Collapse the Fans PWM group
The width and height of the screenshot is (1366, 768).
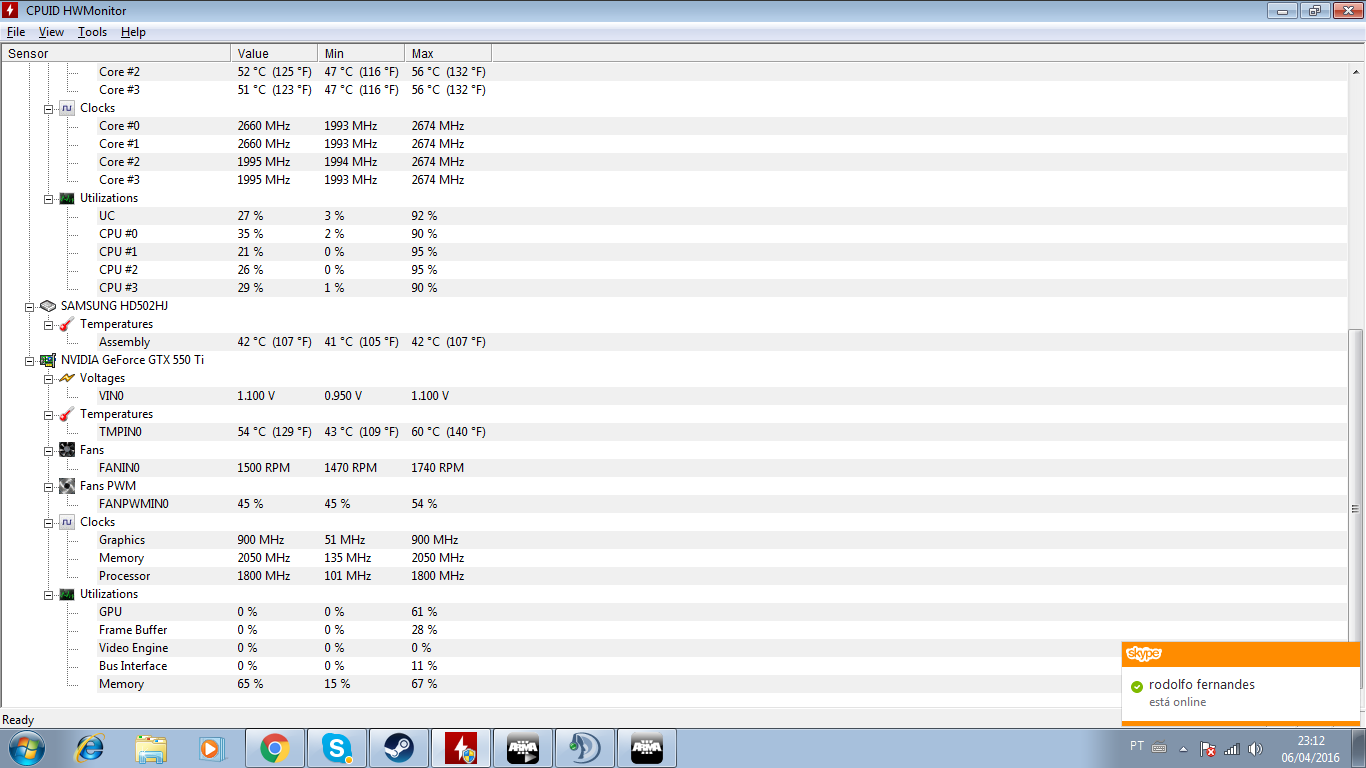pos(48,486)
